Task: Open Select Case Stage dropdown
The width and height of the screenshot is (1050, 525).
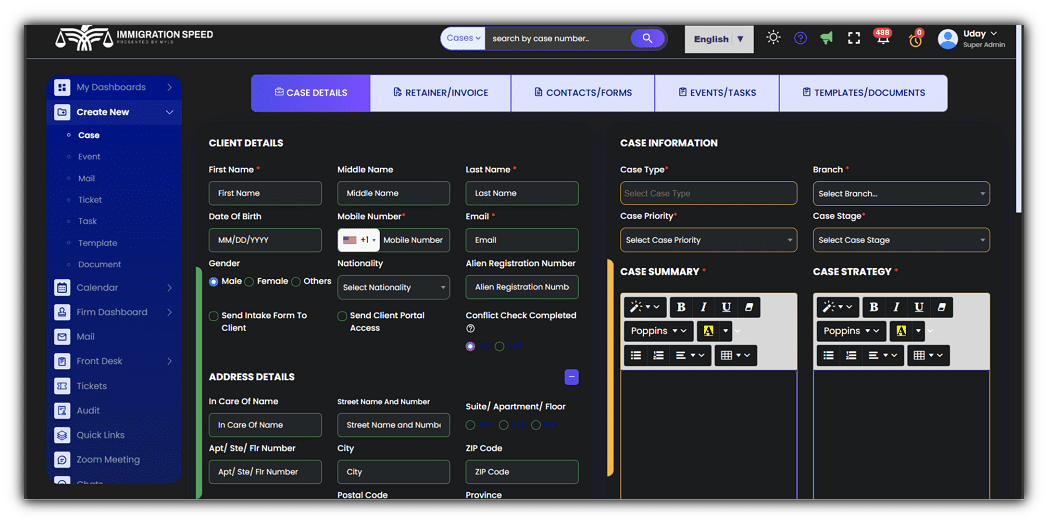Action: [x=901, y=240]
